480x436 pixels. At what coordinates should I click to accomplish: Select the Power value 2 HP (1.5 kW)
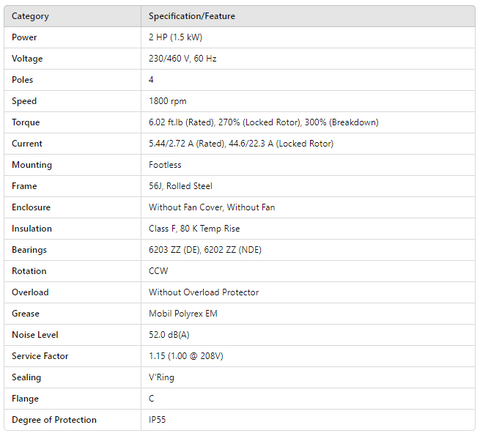(x=175, y=37)
